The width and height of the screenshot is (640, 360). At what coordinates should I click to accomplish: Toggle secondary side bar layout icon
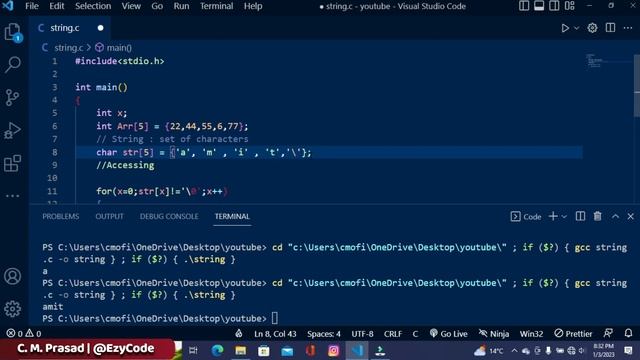click(554, 6)
